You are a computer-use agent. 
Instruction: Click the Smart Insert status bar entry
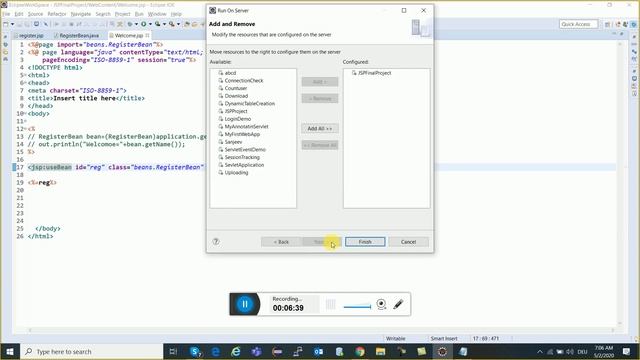tap(444, 338)
